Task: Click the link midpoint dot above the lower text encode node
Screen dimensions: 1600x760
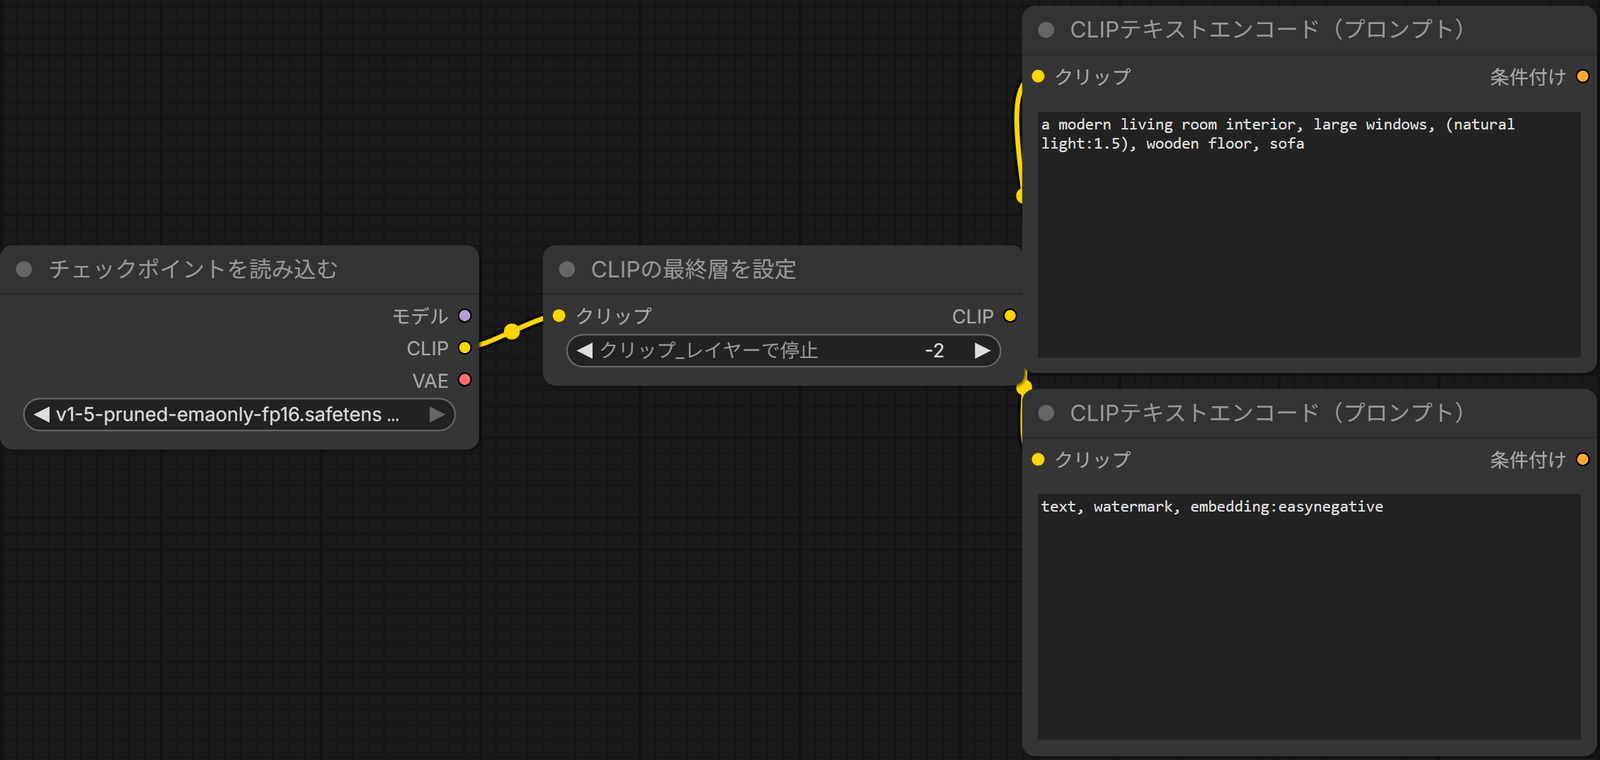Action: pos(1023,386)
